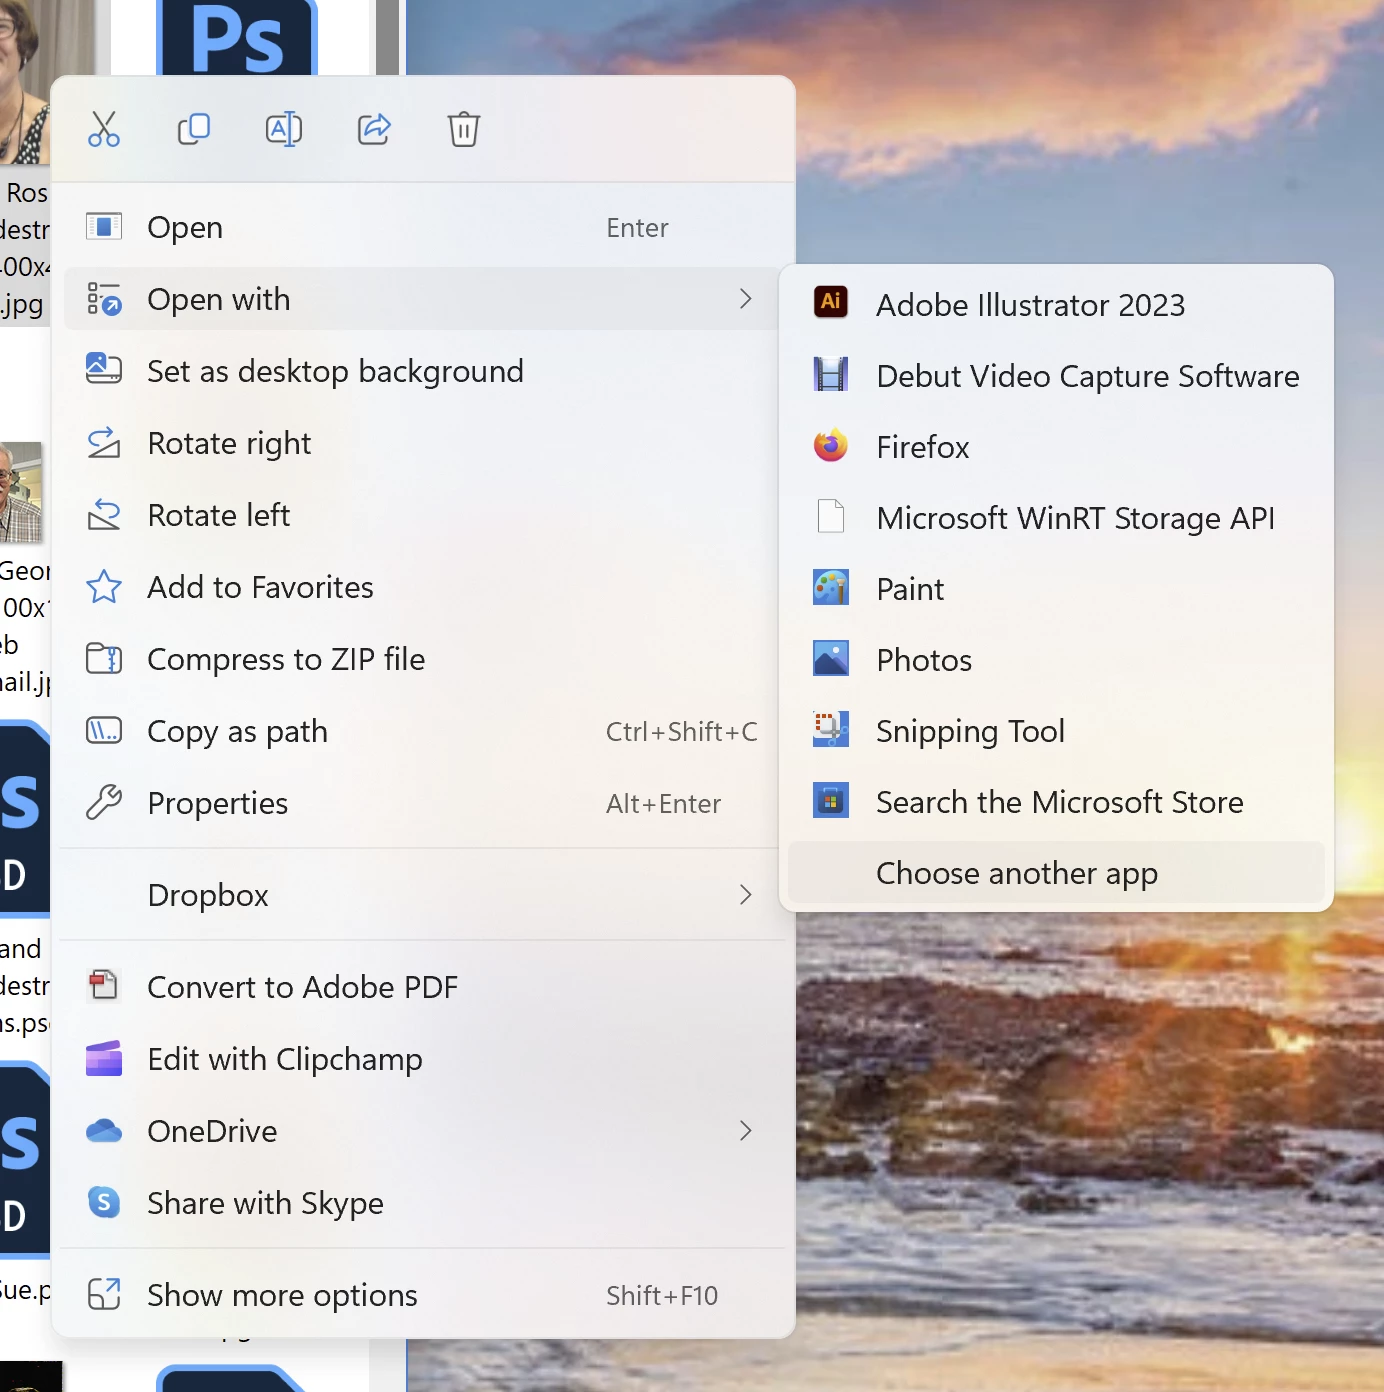Select Search the Microsoft Store
Screen dimensions: 1384x1392
(x=1056, y=801)
